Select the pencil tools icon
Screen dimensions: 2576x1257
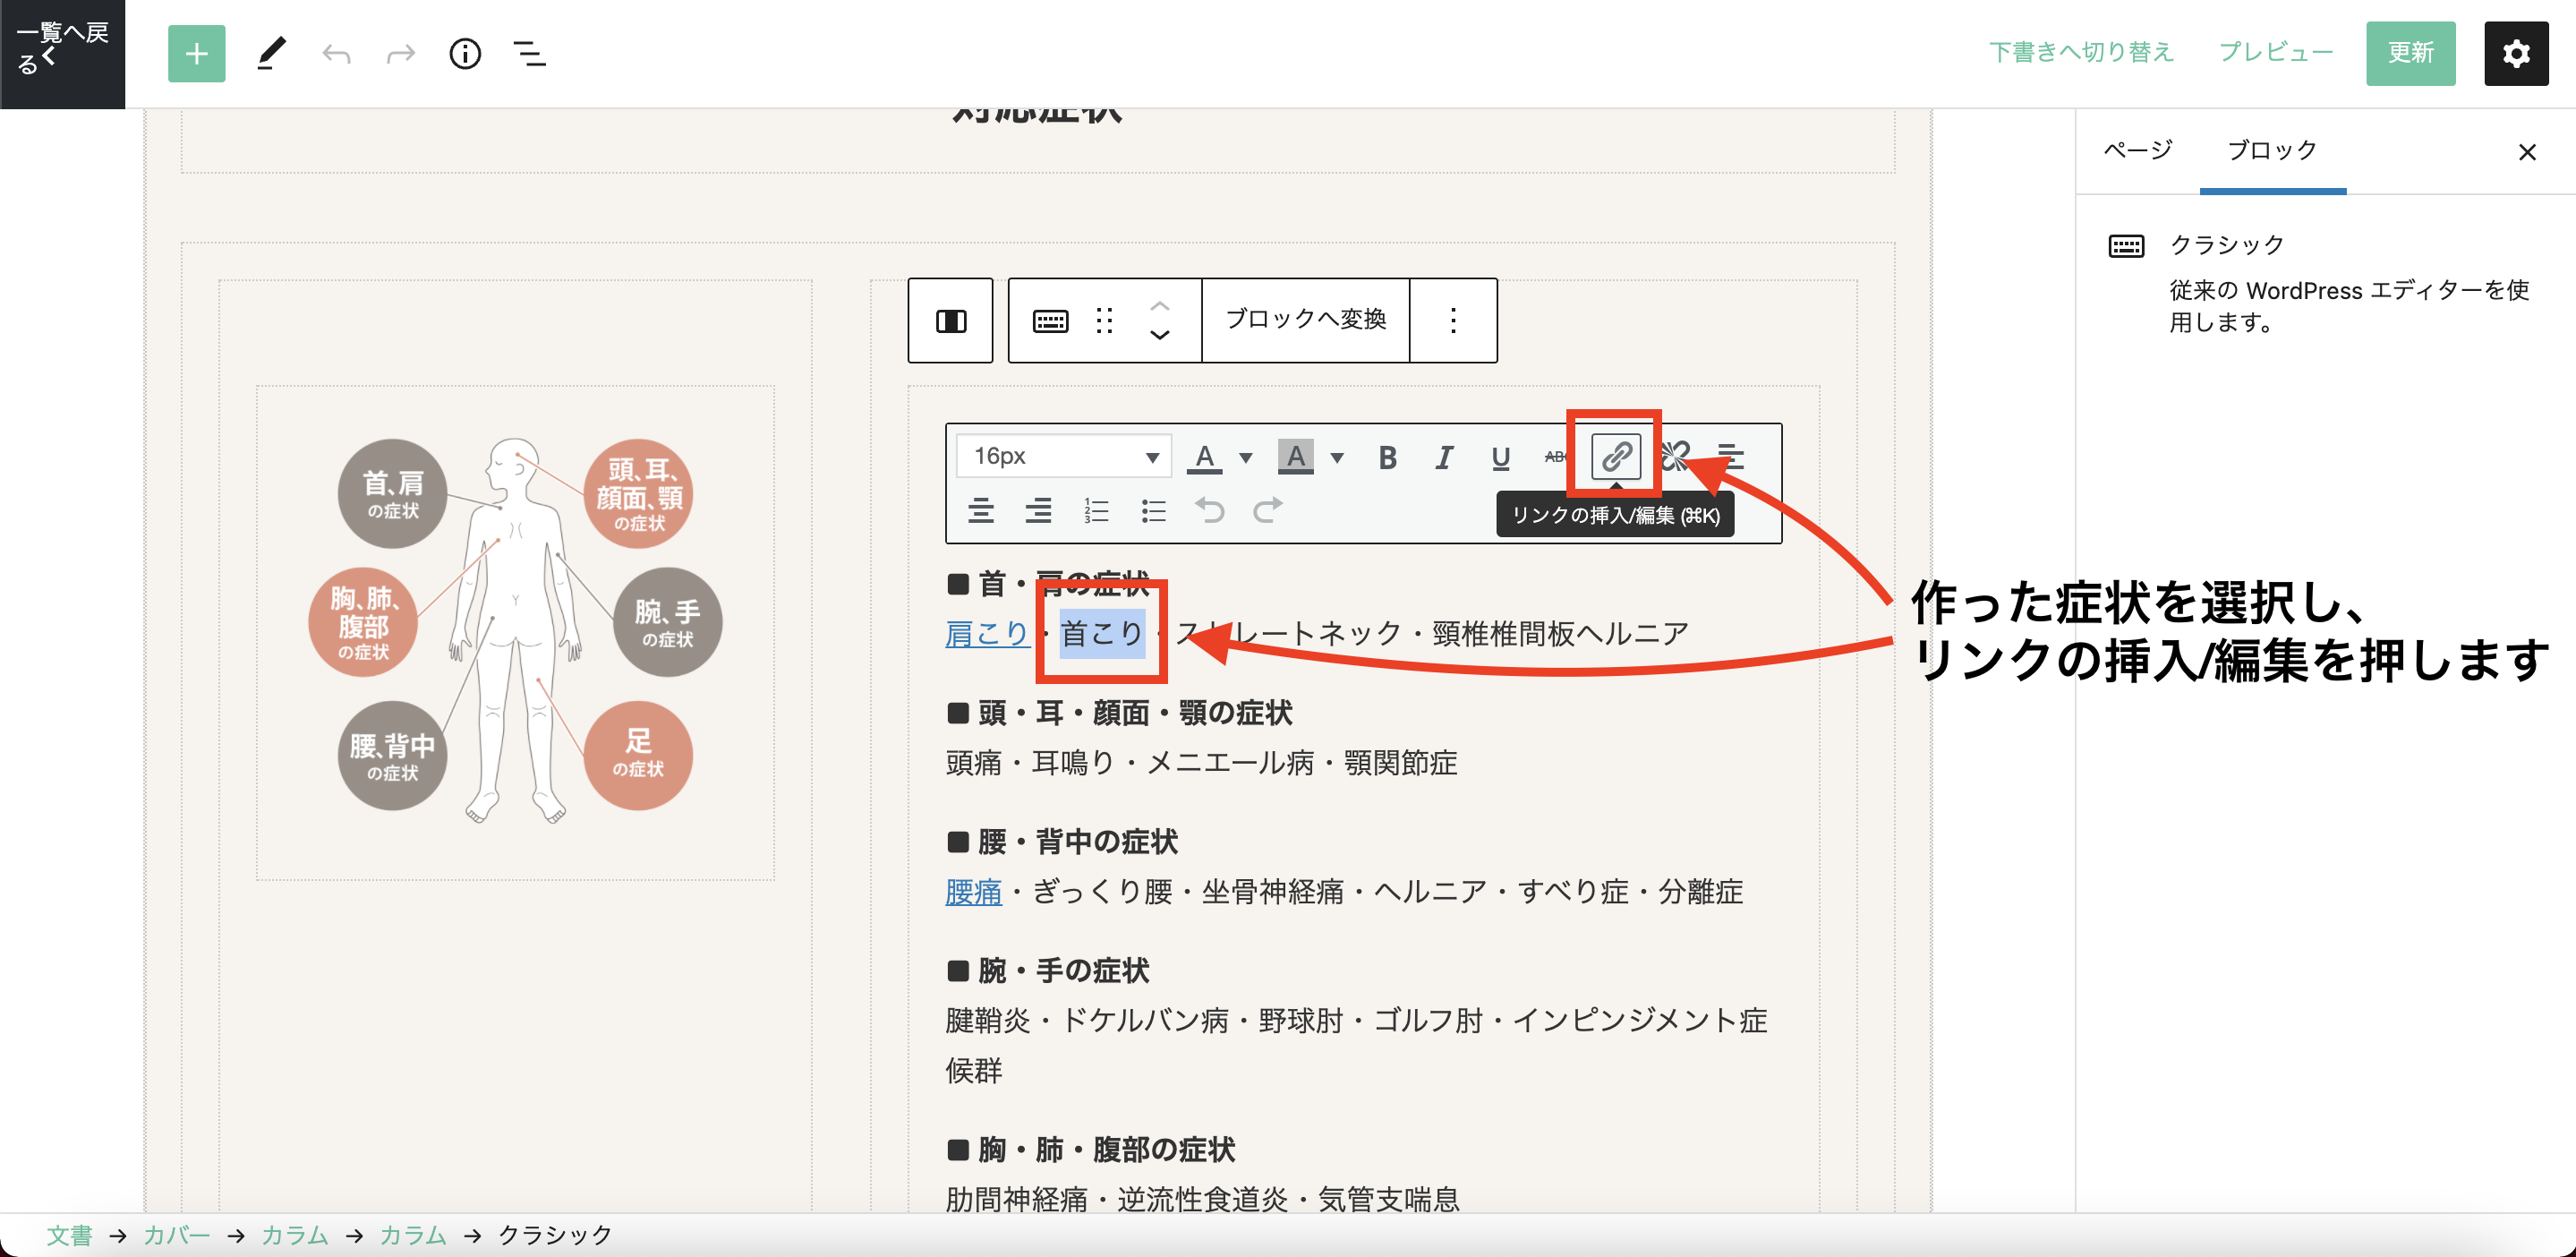click(271, 54)
